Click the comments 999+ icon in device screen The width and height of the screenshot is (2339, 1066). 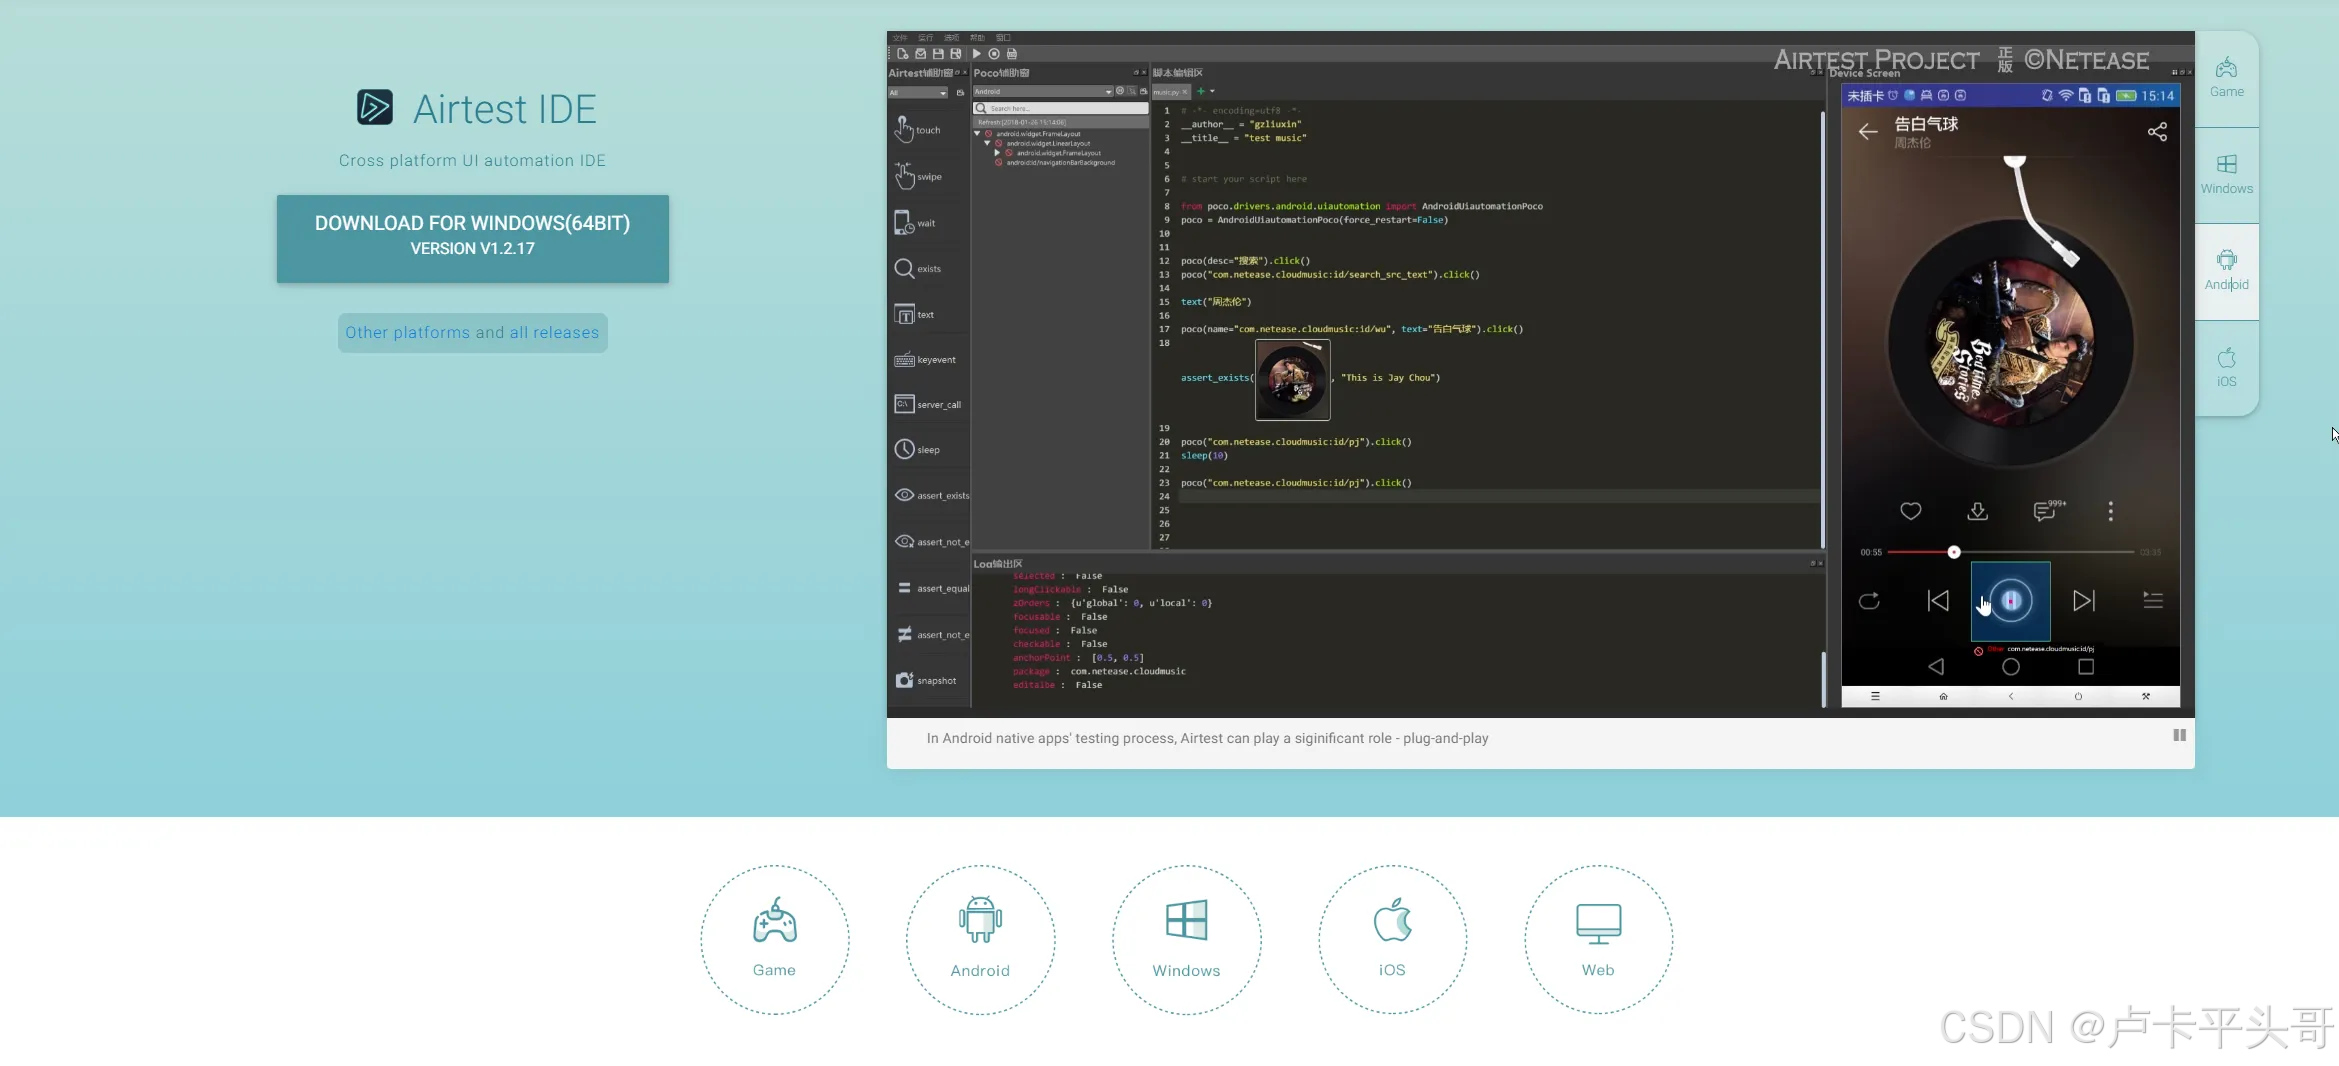pos(2048,510)
